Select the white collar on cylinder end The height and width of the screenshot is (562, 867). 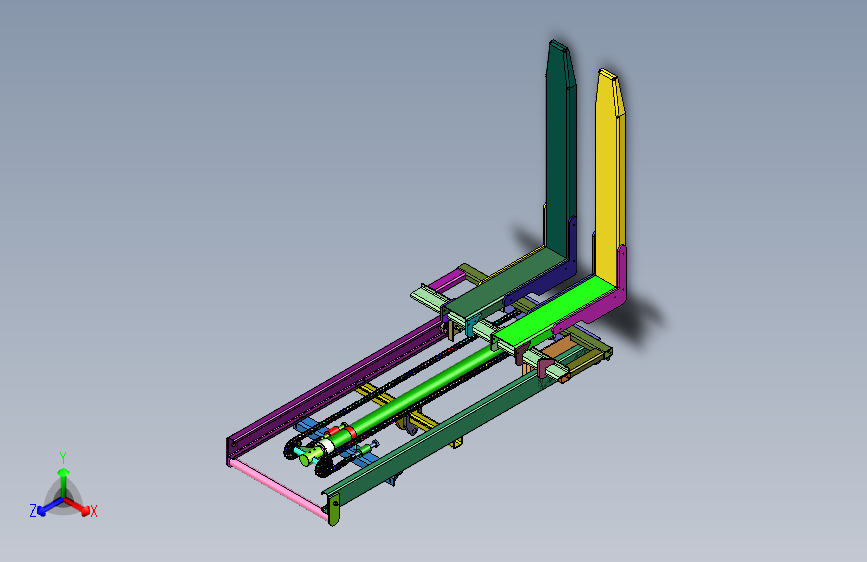(x=327, y=444)
